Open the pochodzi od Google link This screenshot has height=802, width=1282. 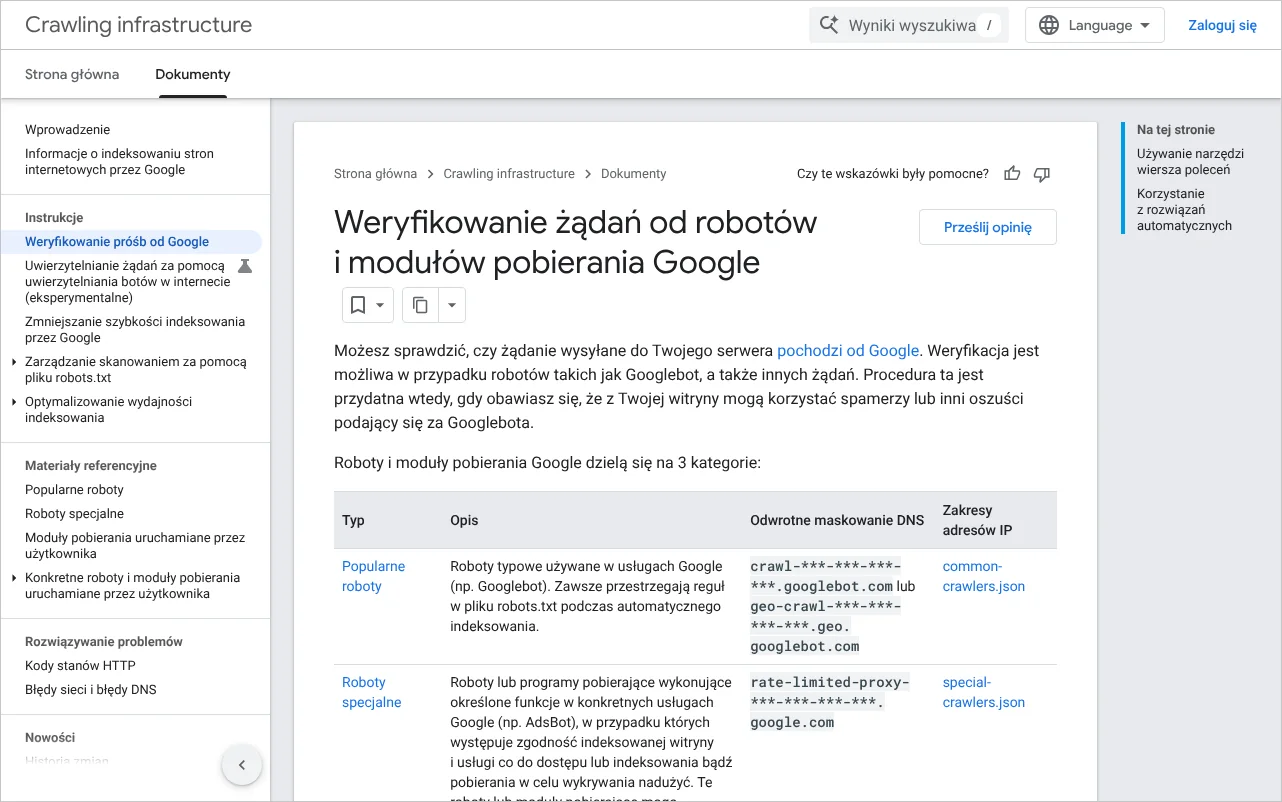click(x=848, y=351)
